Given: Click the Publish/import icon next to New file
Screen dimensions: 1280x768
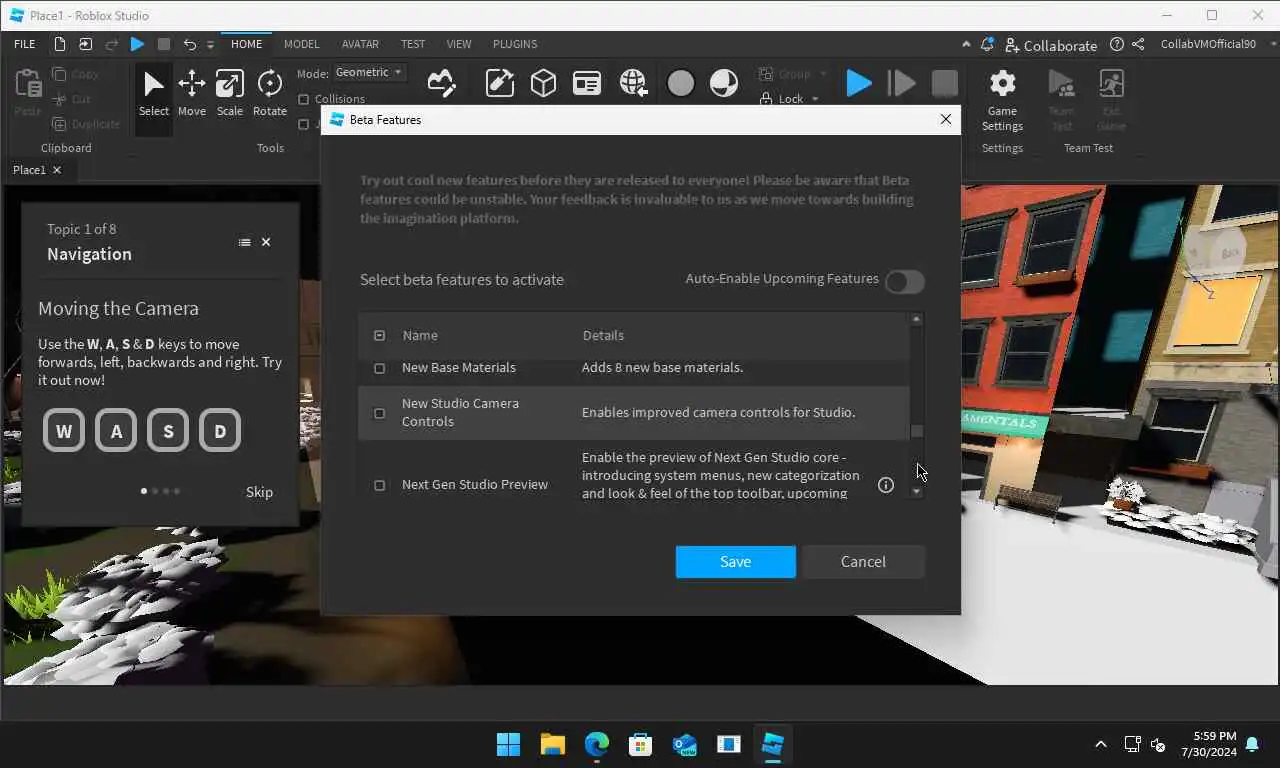Looking at the screenshot, I should (85, 44).
